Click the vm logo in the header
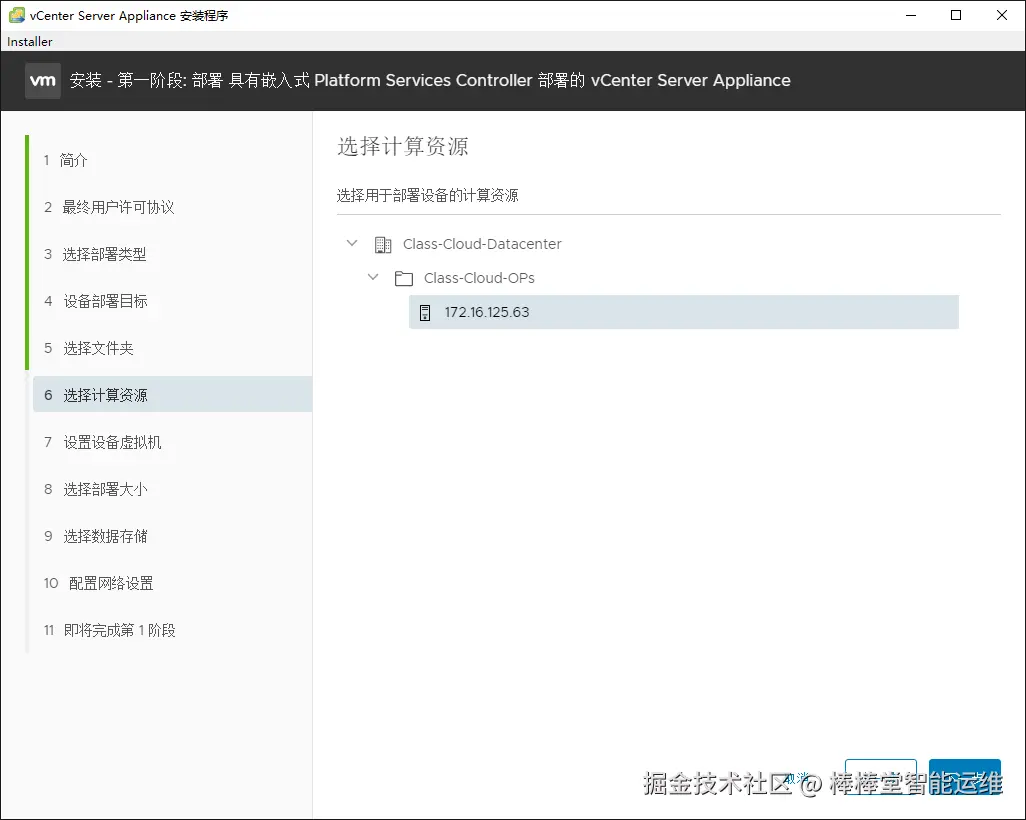The width and height of the screenshot is (1026, 820). [43, 80]
